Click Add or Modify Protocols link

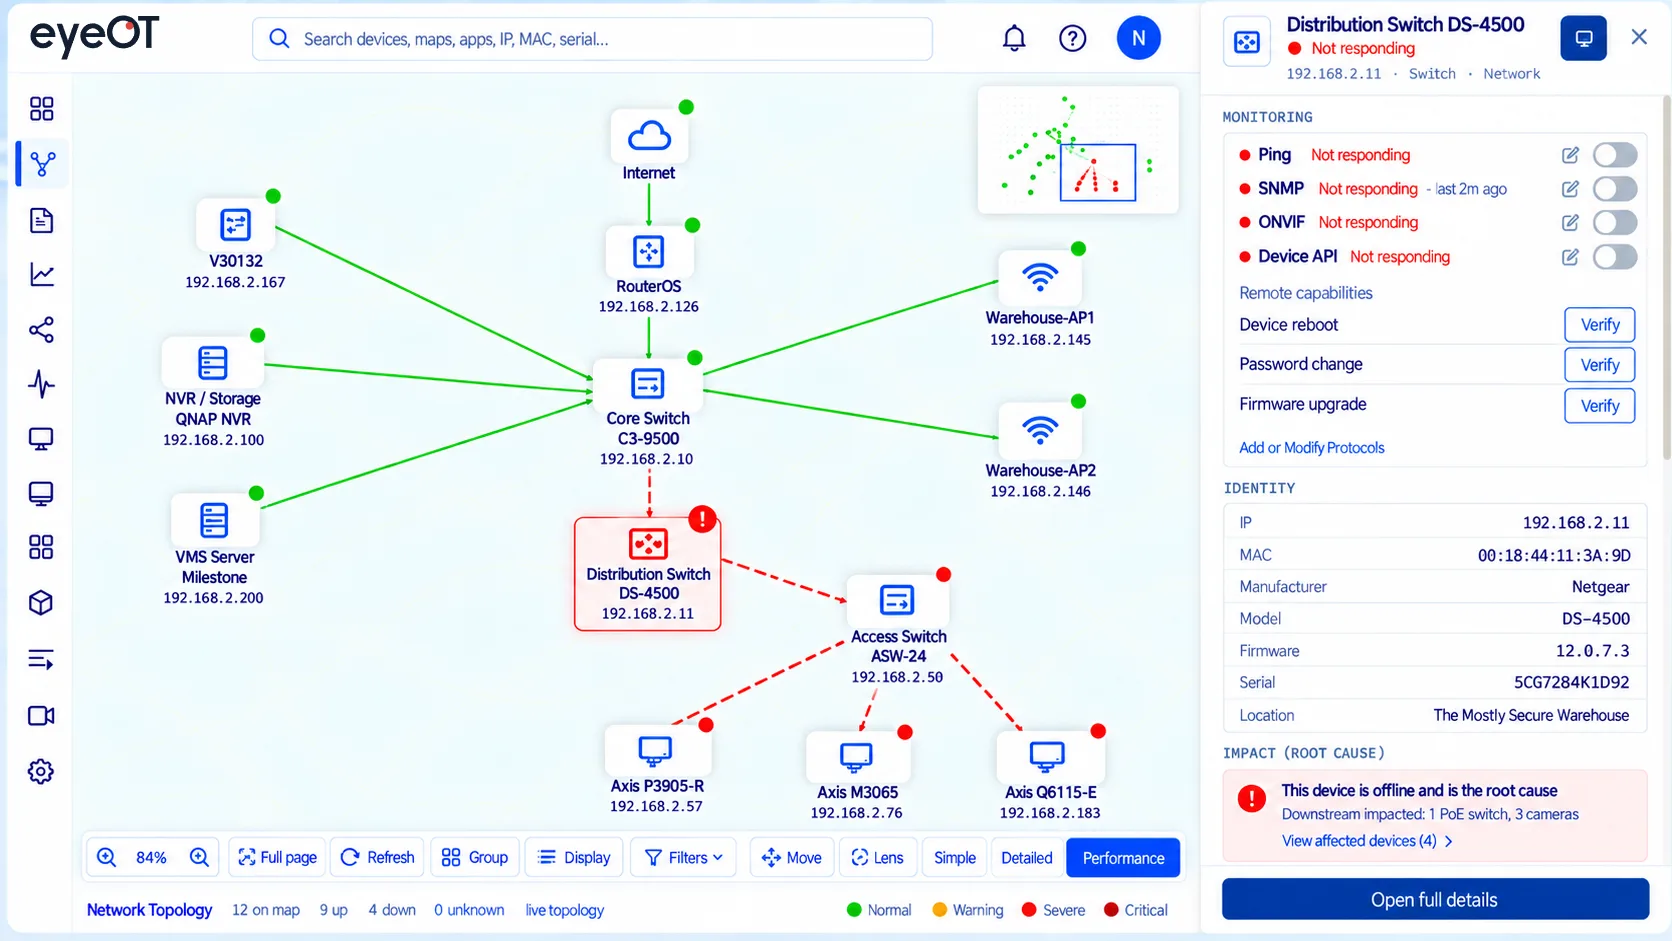pos(1312,448)
